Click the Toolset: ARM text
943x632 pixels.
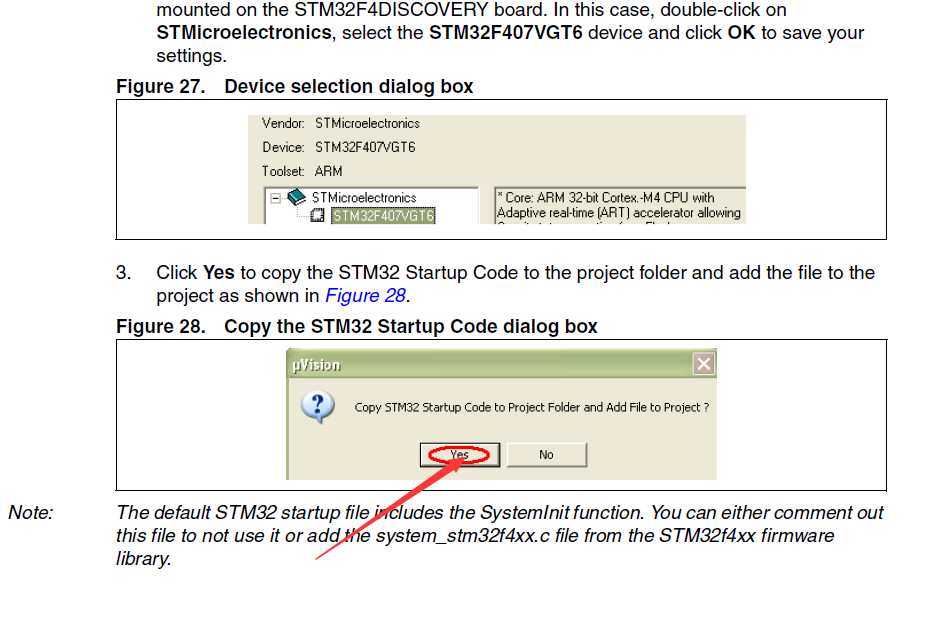tap(302, 171)
